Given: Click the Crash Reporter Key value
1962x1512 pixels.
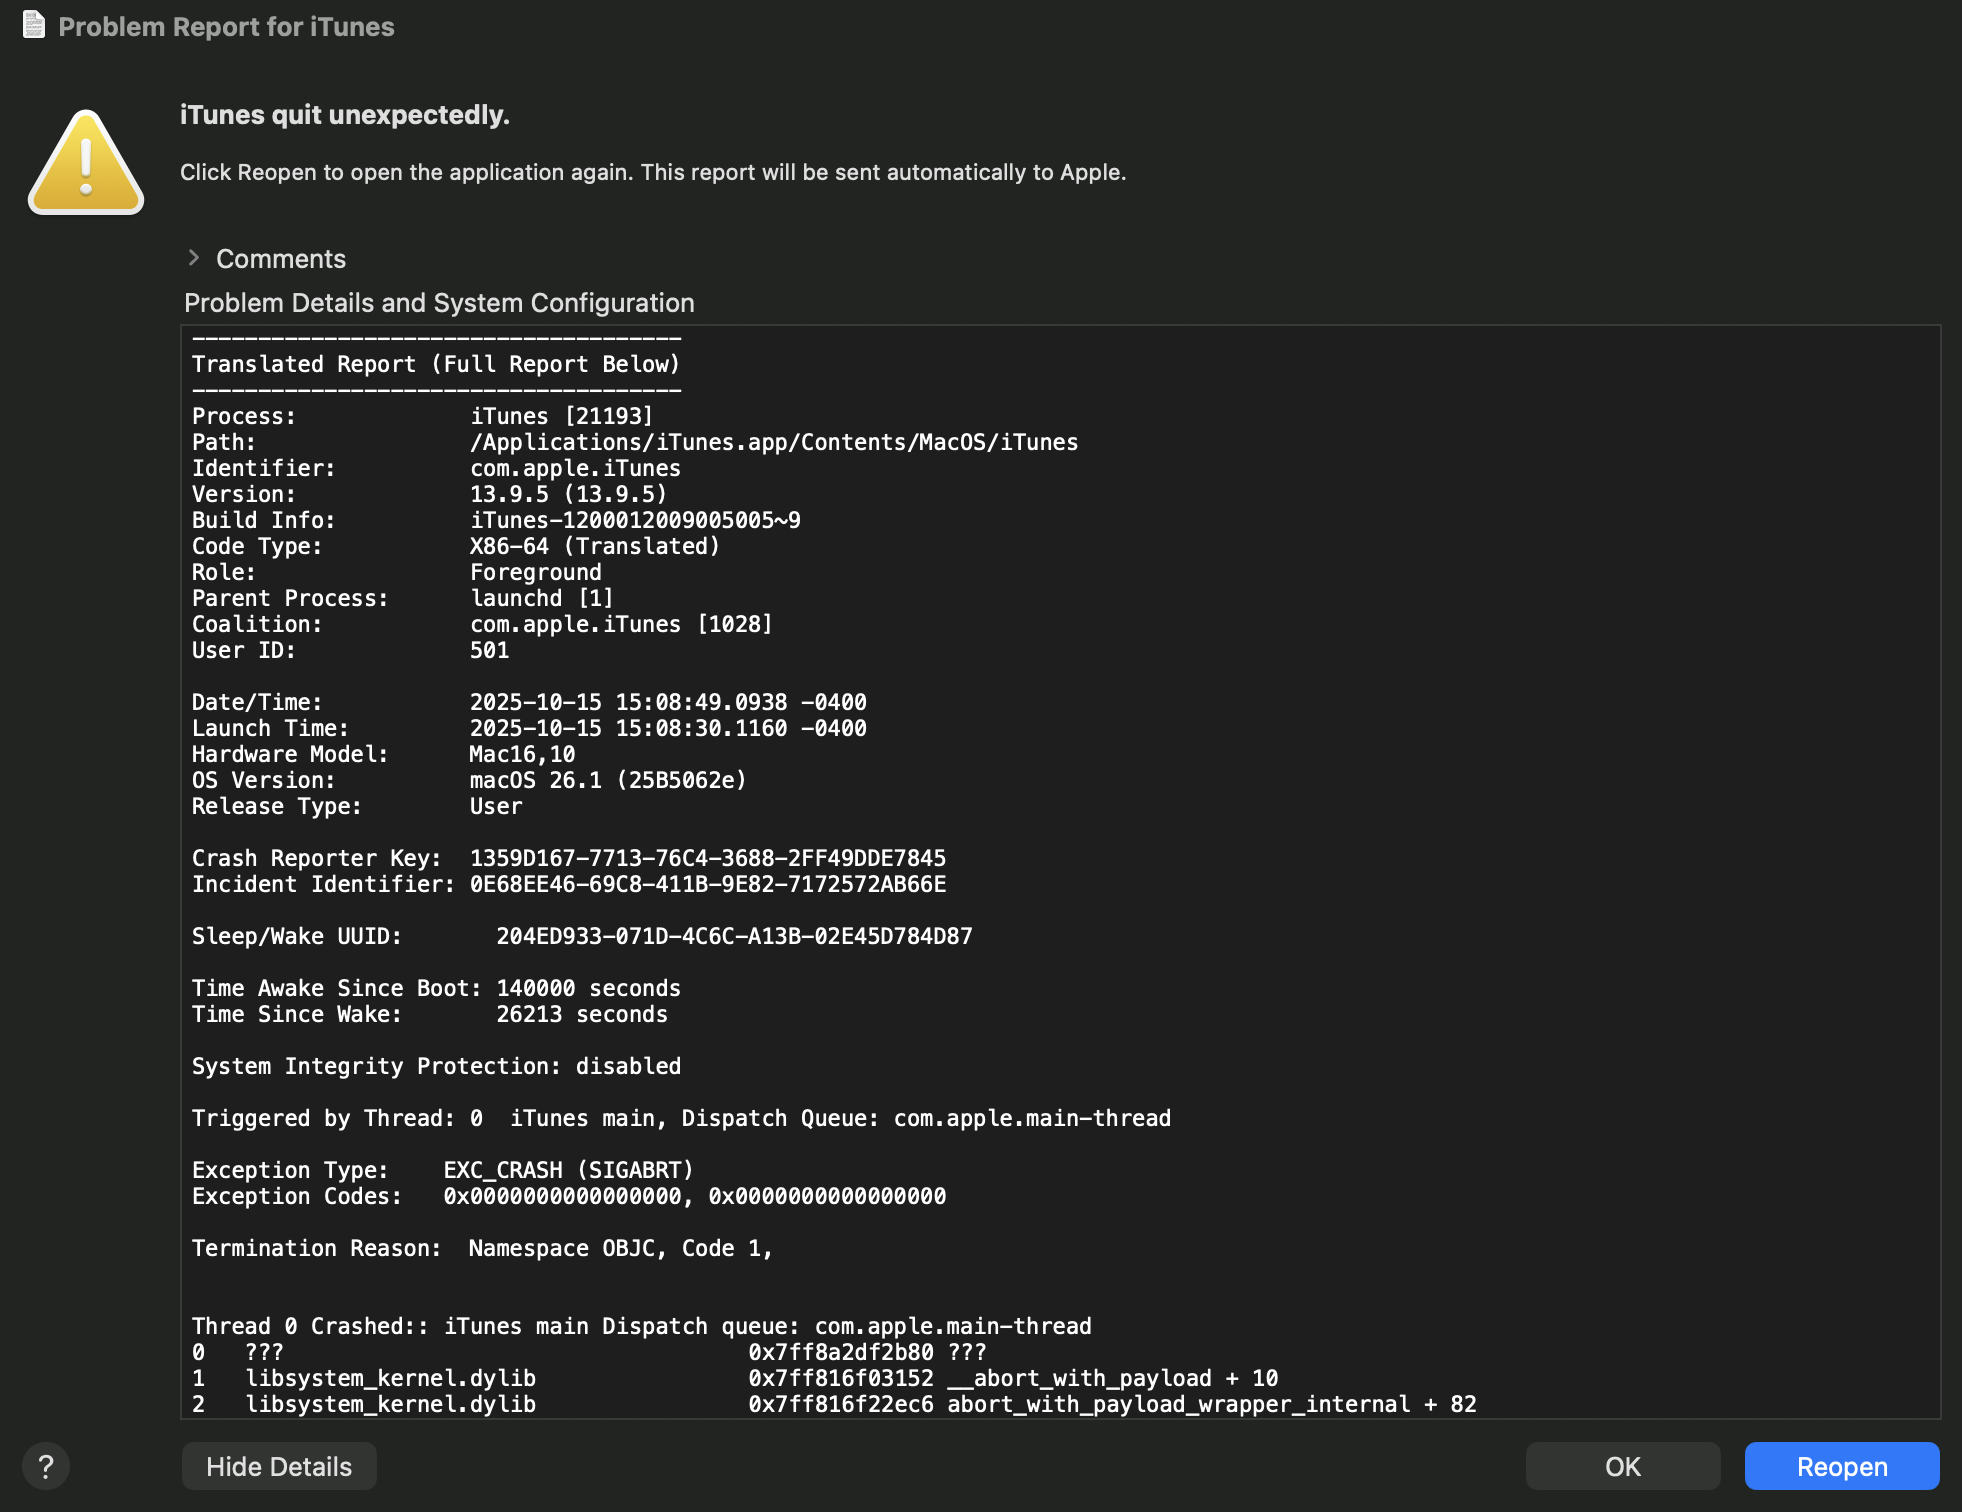Looking at the screenshot, I should 707,858.
